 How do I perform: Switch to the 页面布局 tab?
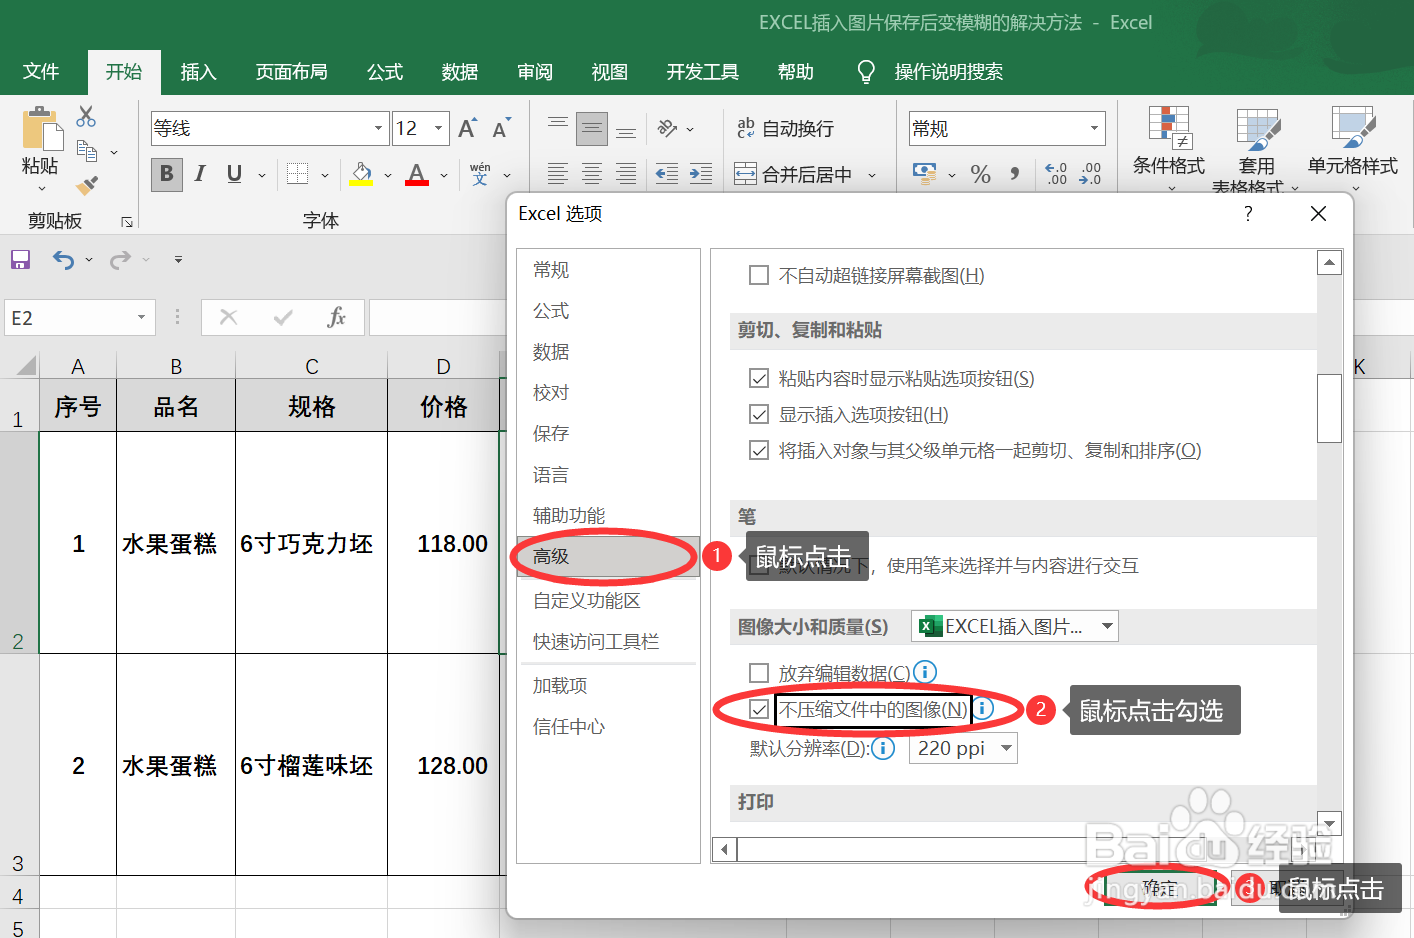[x=291, y=72]
